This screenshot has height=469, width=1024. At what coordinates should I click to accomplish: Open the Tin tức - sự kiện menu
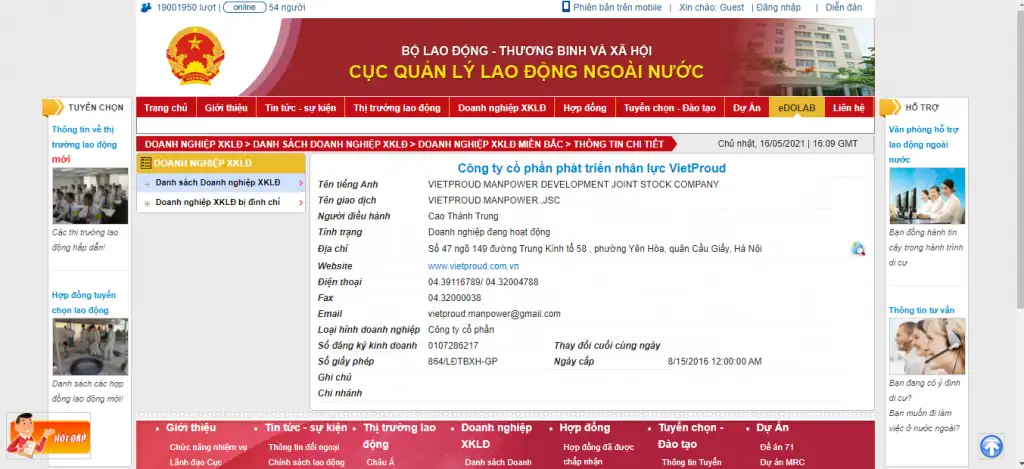(x=300, y=108)
